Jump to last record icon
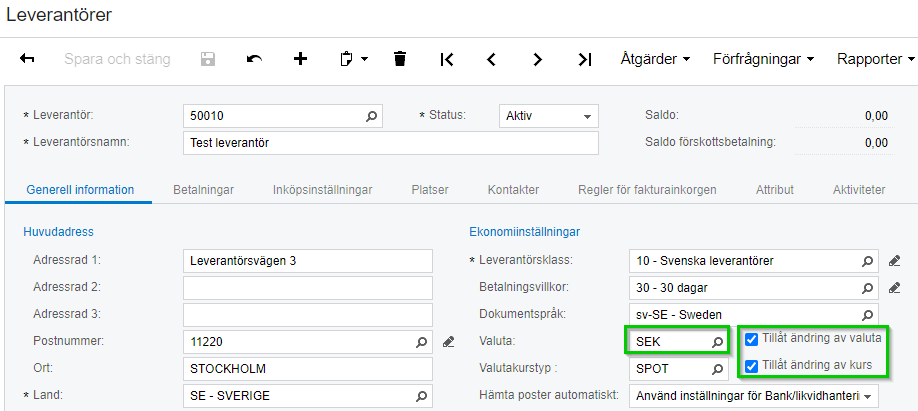Image resolution: width=918 pixels, height=411 pixels. [x=585, y=59]
